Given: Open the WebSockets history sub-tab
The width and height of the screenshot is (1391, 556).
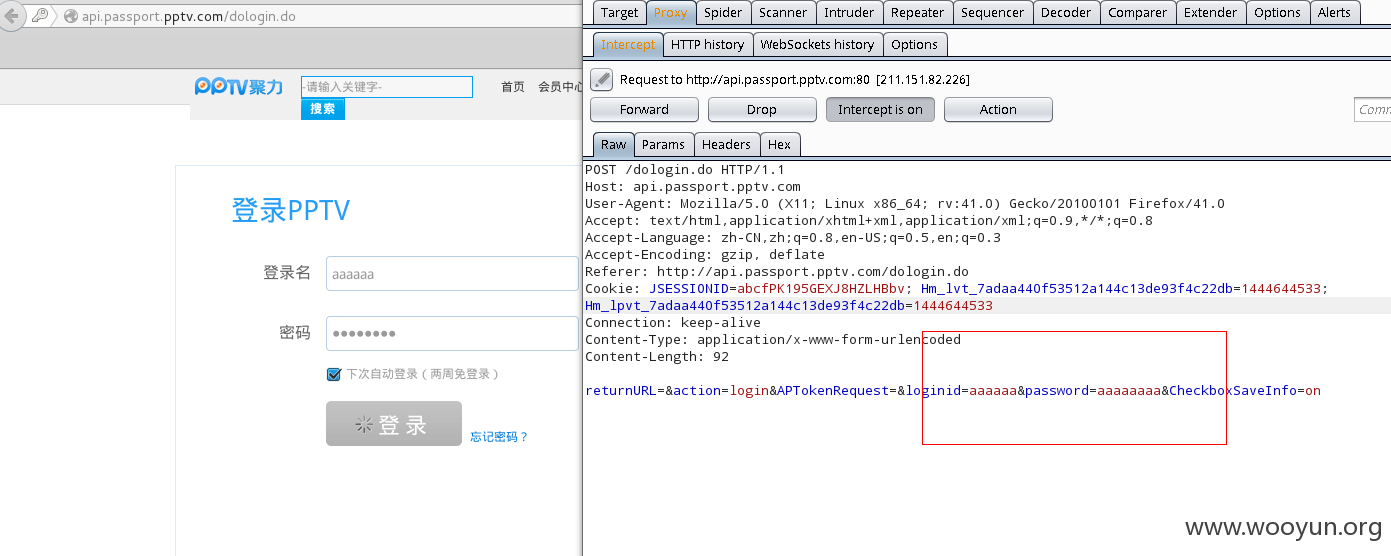Looking at the screenshot, I should (817, 44).
